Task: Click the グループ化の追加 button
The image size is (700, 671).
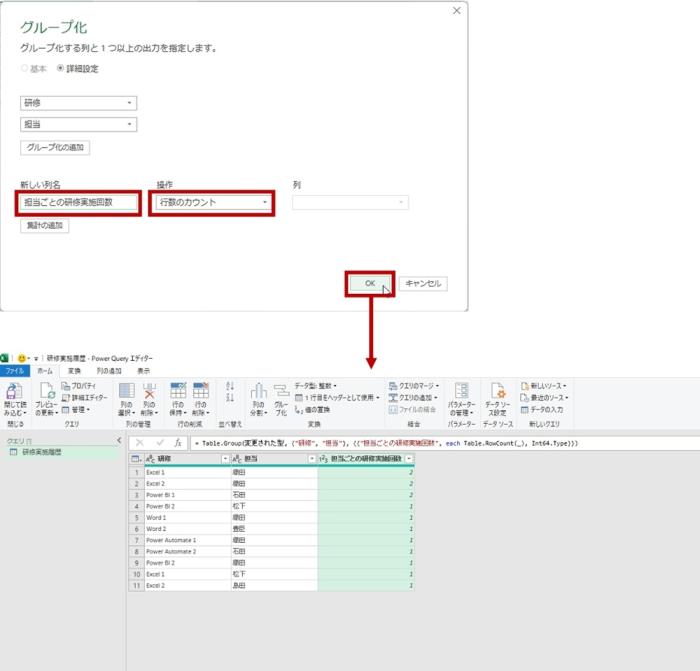Action: (x=55, y=148)
